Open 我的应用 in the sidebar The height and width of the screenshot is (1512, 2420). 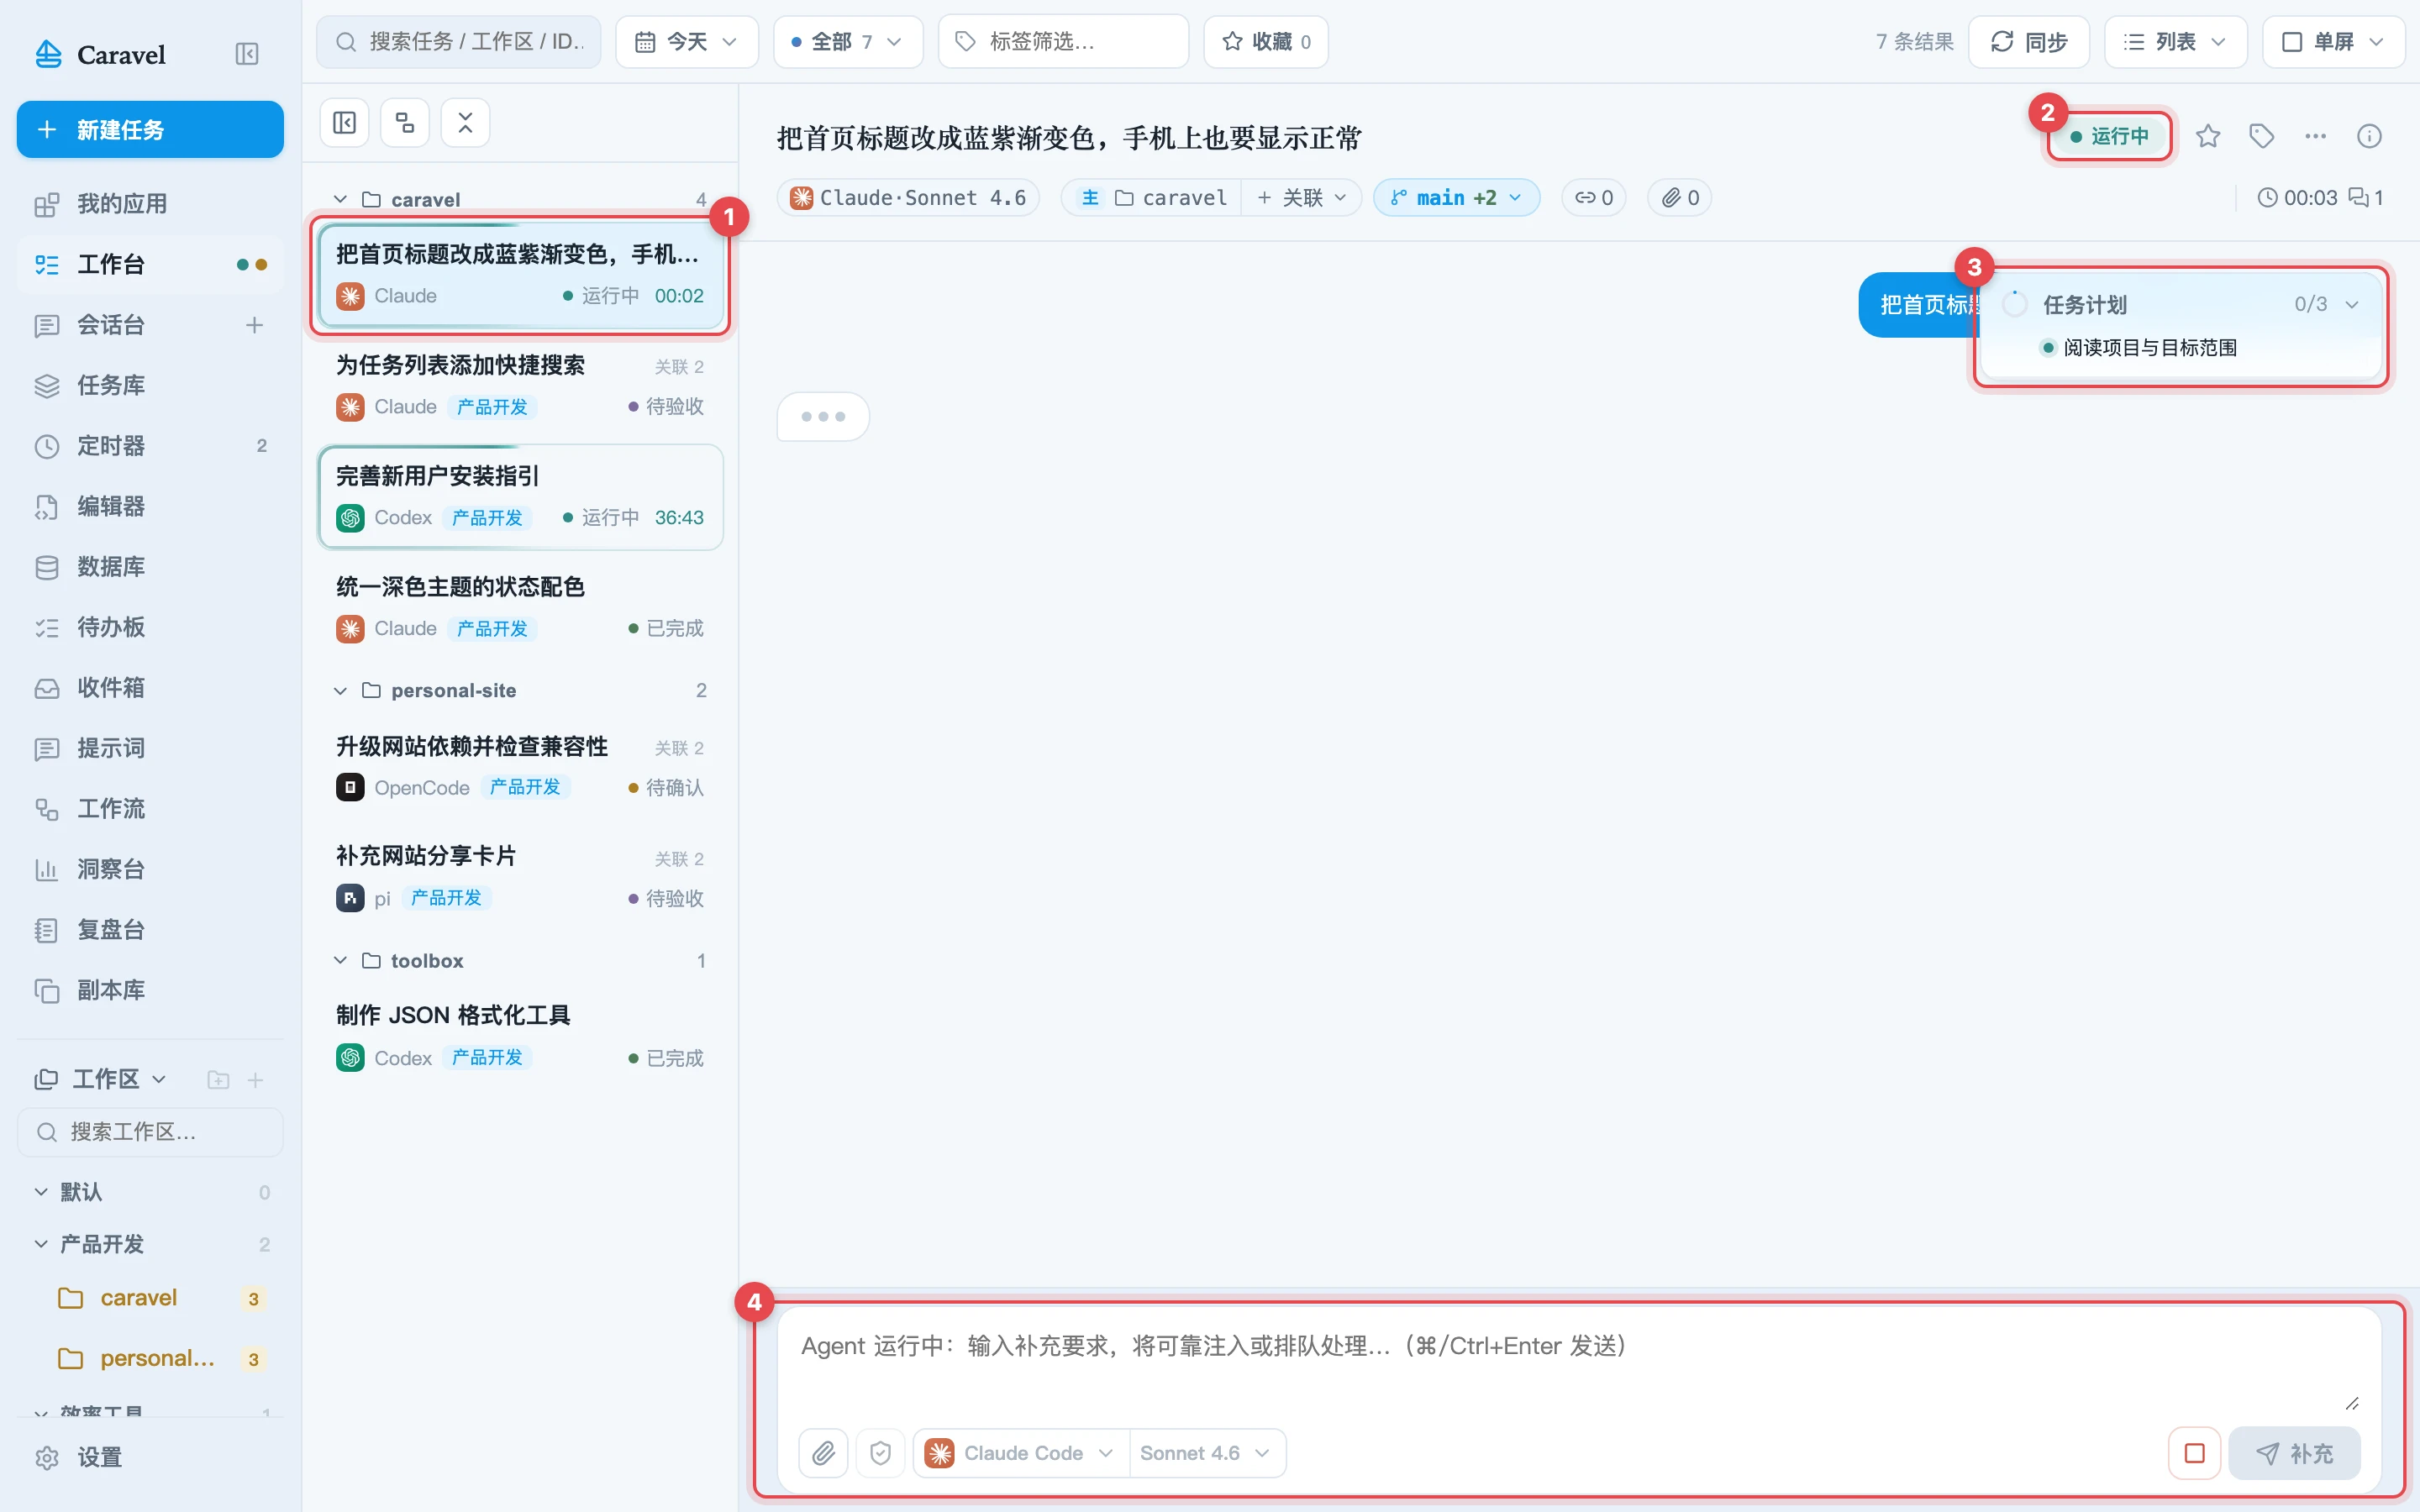[x=150, y=204]
